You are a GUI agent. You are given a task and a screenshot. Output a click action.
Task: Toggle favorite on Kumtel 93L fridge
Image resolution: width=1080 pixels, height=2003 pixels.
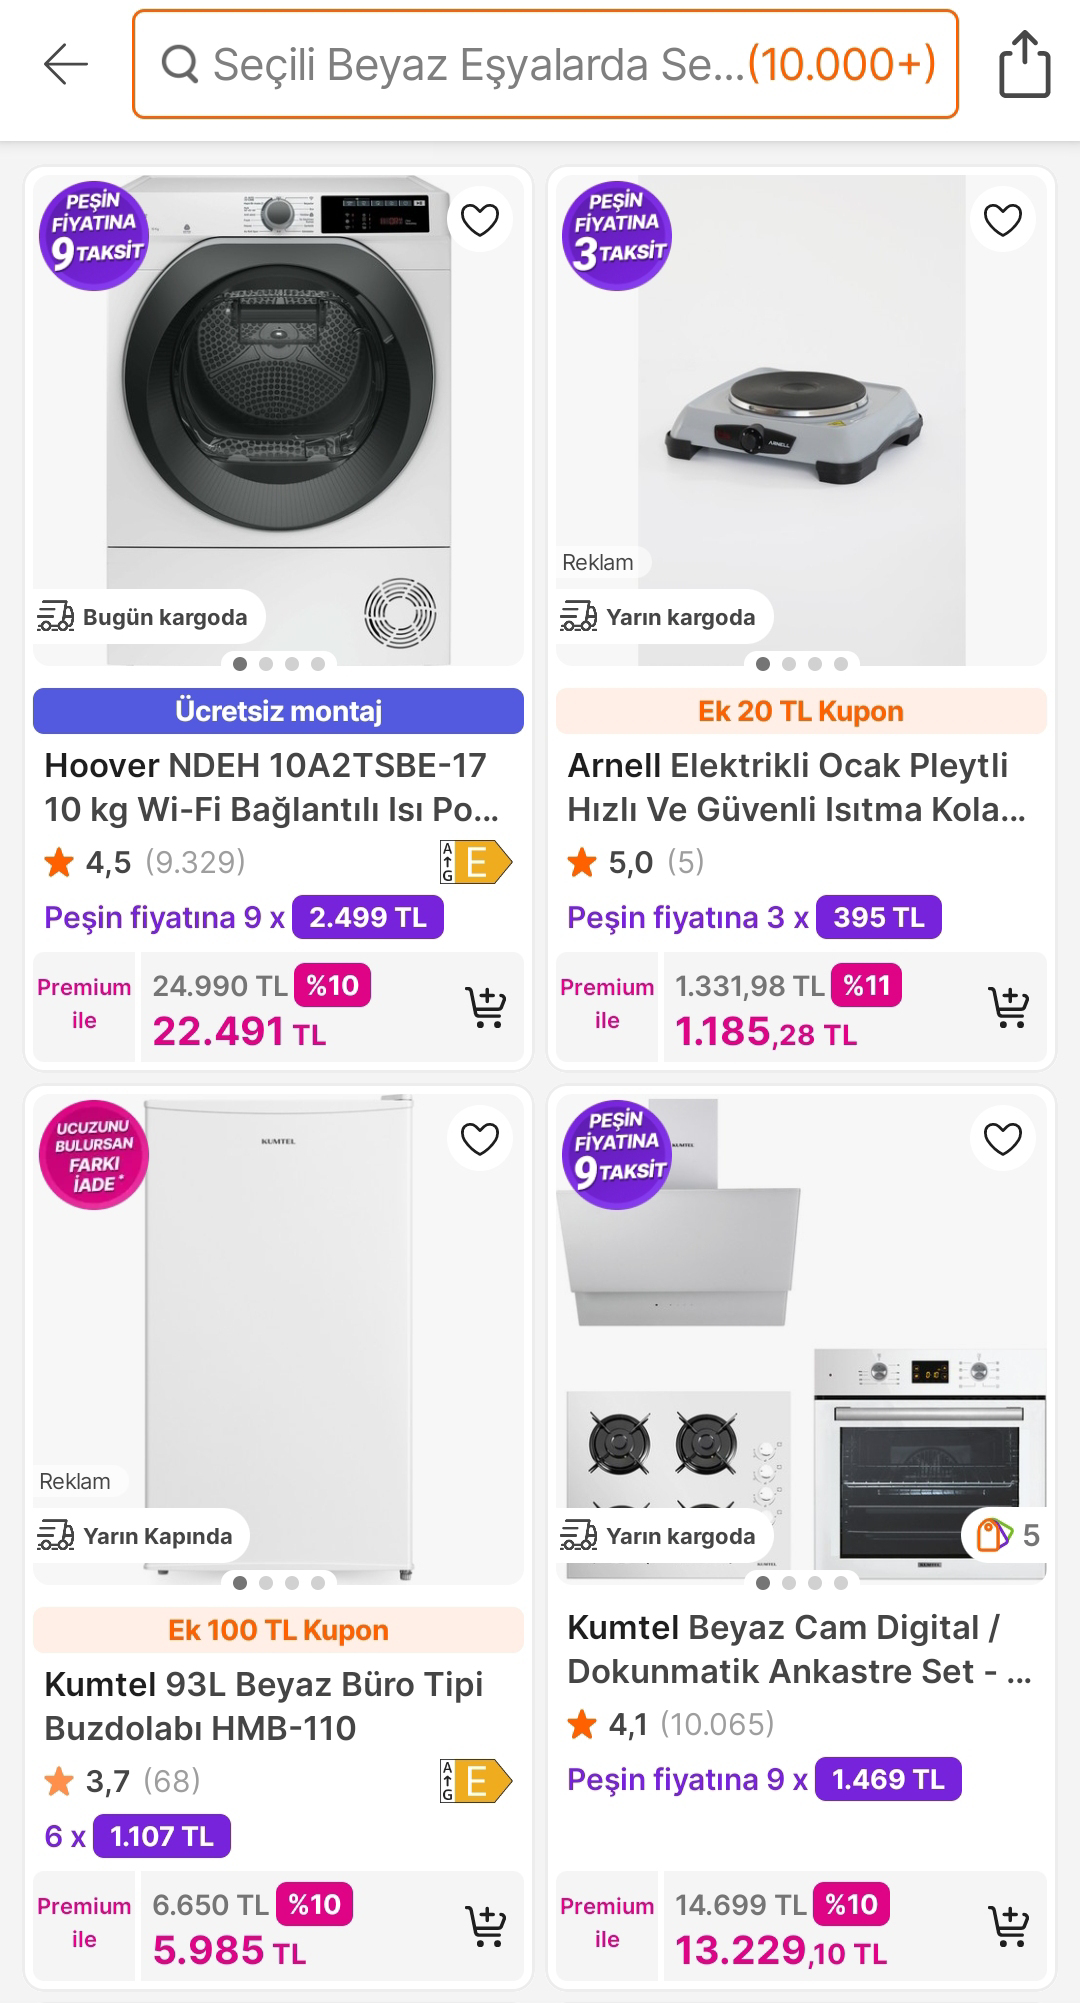coord(479,1139)
